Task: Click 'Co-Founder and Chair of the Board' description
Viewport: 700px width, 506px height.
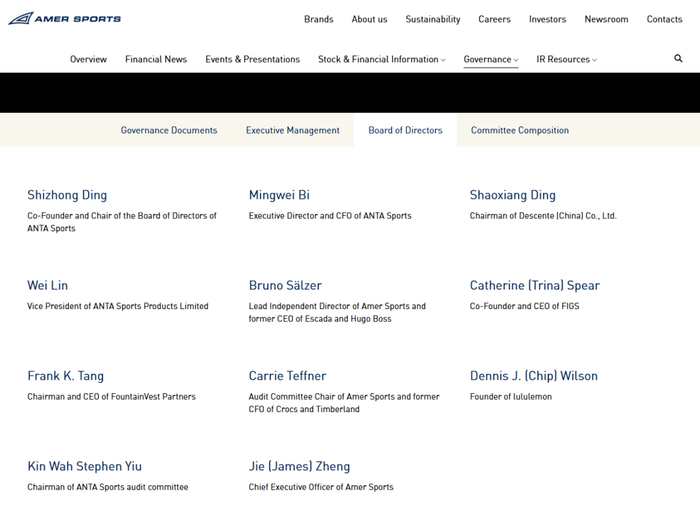Action: pos(122,222)
